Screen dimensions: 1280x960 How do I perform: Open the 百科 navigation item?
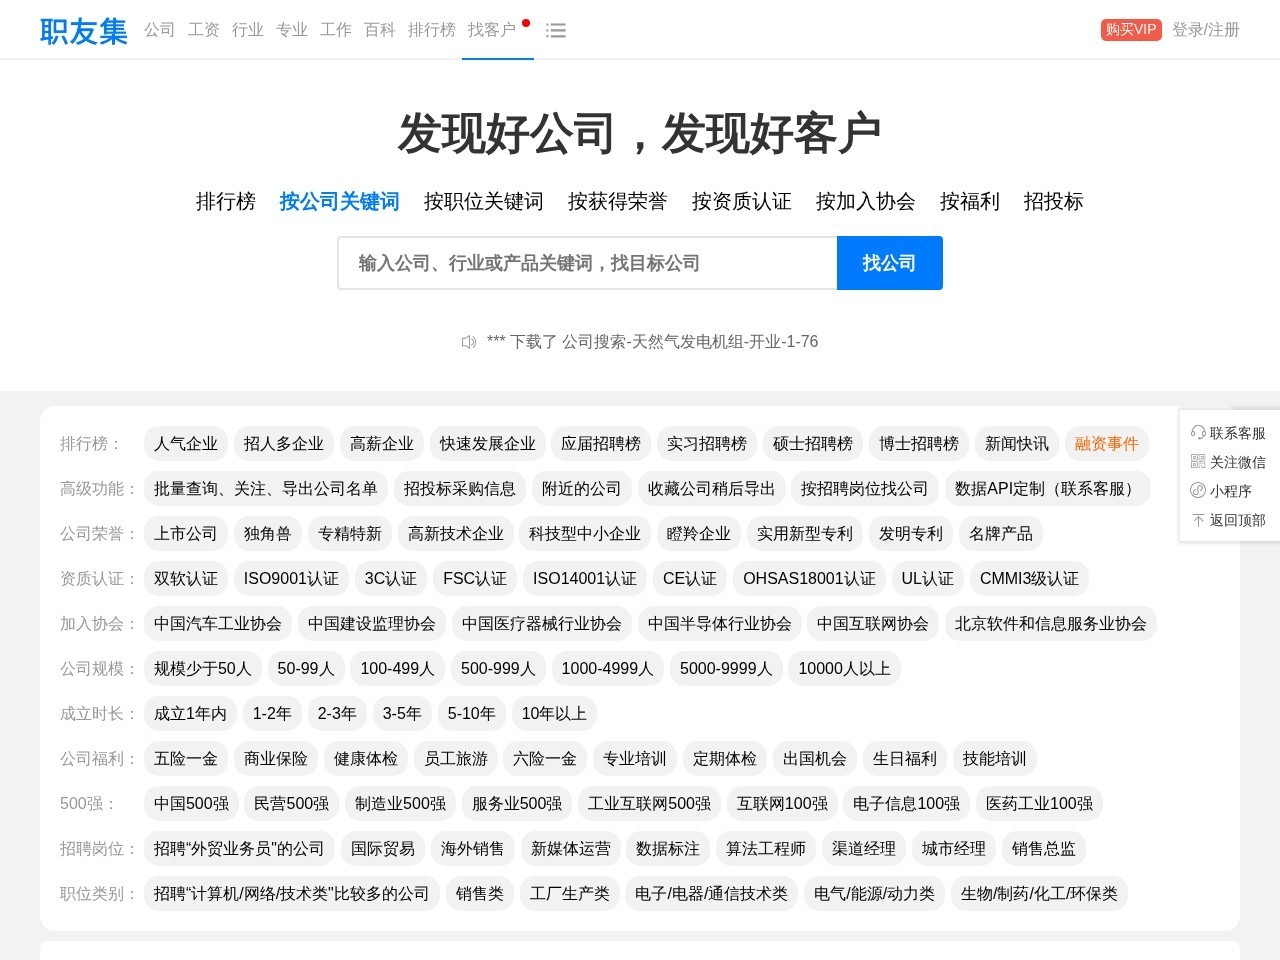380,30
